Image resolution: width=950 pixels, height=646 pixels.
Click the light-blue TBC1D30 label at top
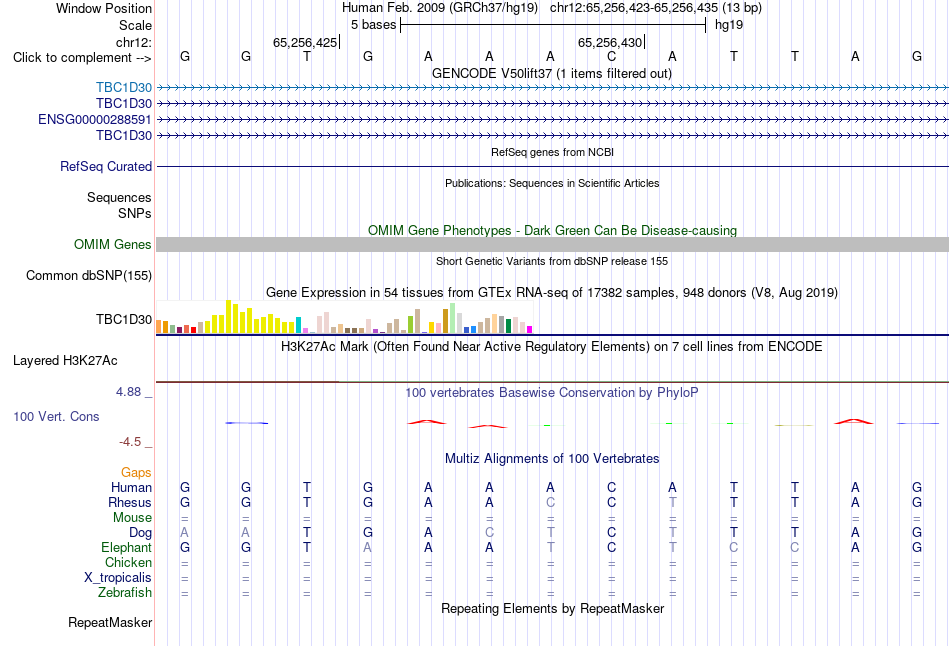point(124,88)
